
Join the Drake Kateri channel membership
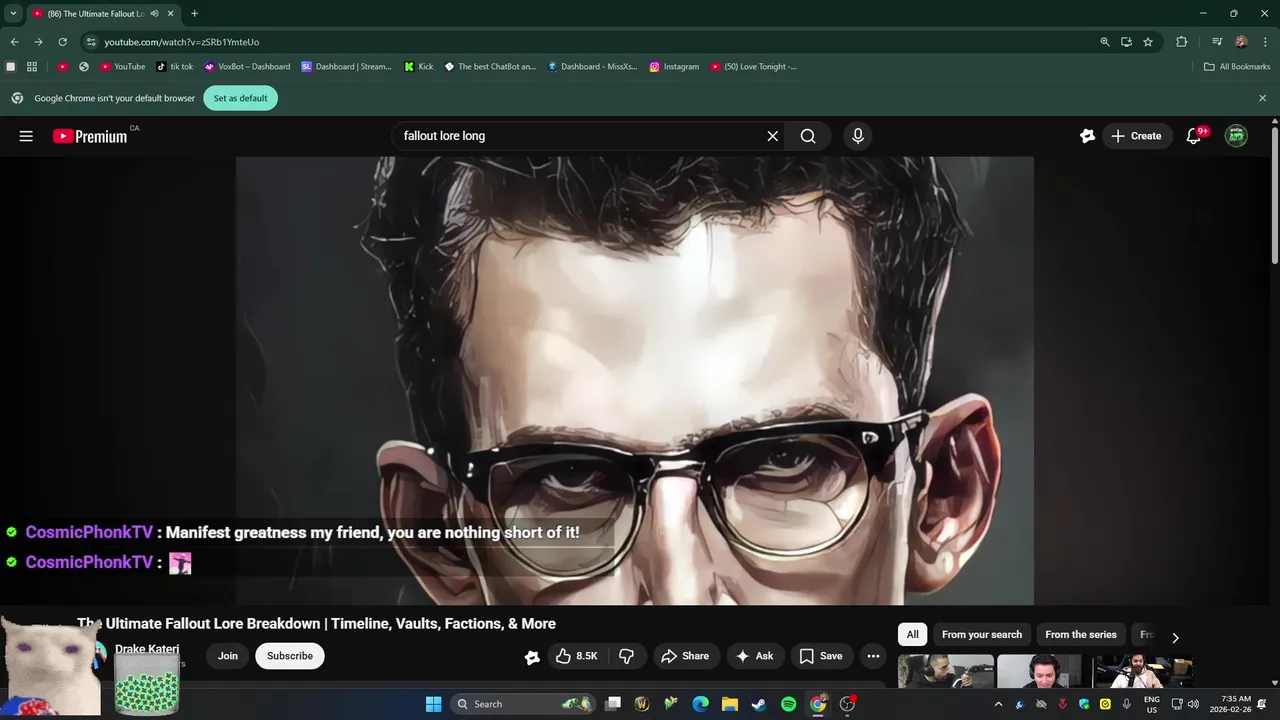point(228,656)
